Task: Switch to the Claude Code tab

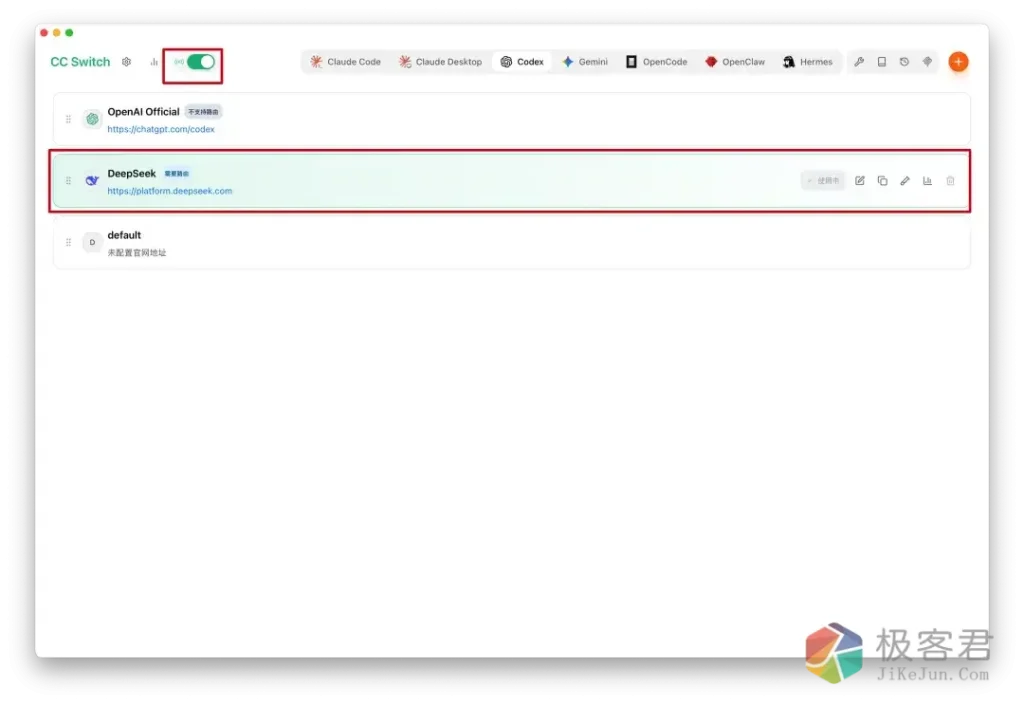Action: pyautogui.click(x=345, y=61)
